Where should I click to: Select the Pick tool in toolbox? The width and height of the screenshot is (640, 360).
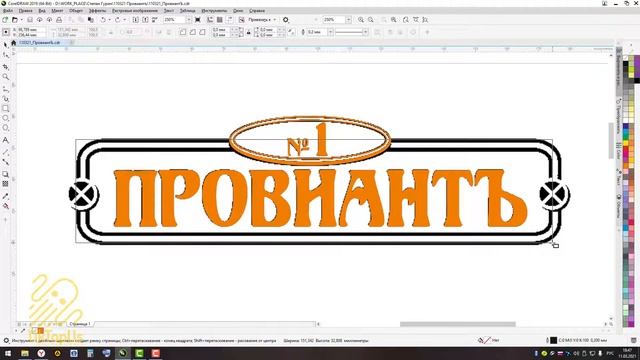5,44
